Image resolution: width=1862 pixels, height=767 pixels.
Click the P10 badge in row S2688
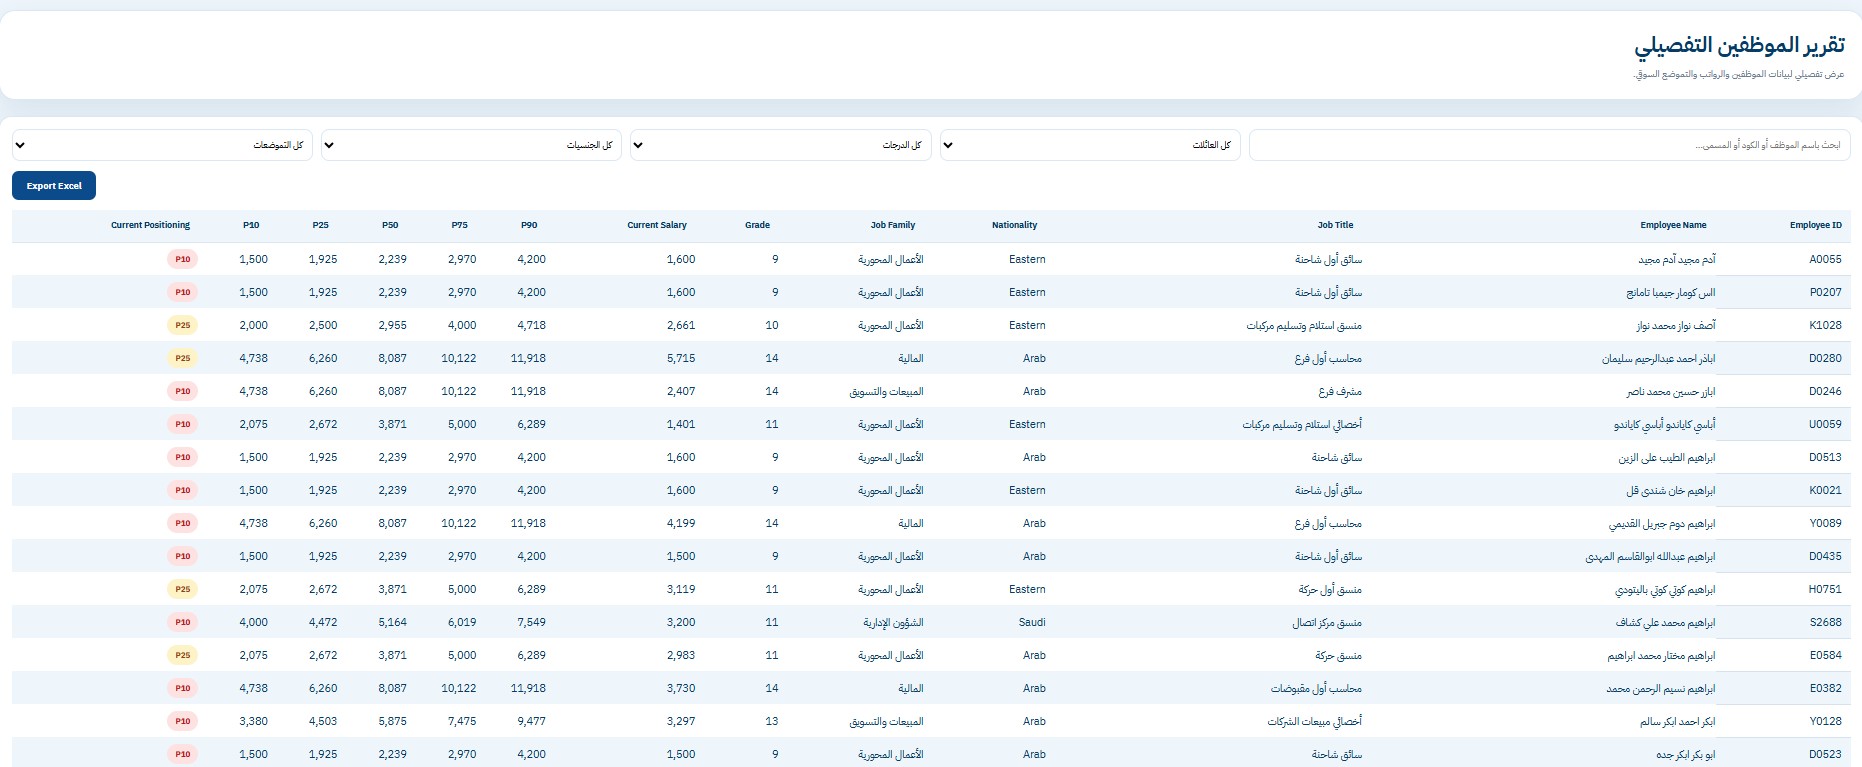point(182,622)
